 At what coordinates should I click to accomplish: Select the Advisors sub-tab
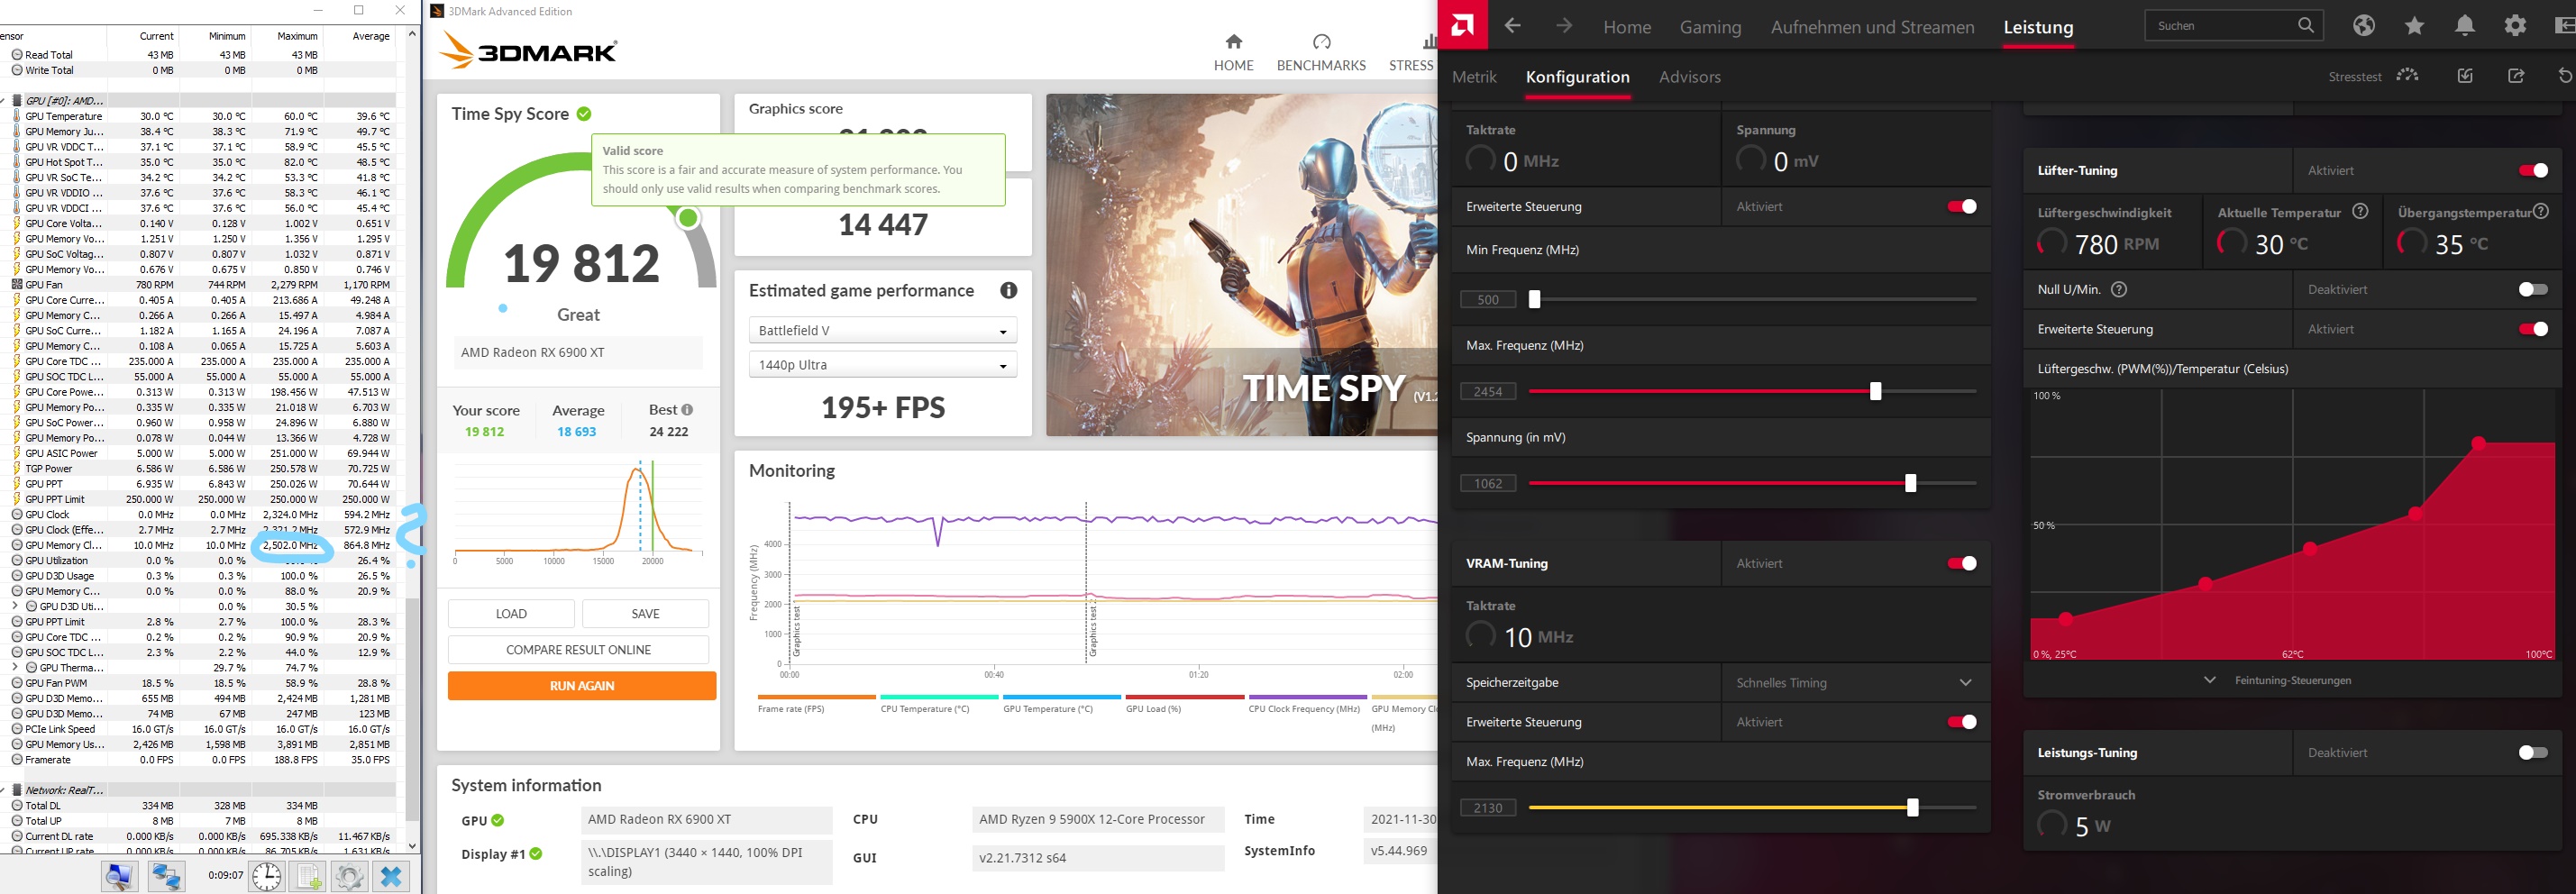pos(1689,77)
